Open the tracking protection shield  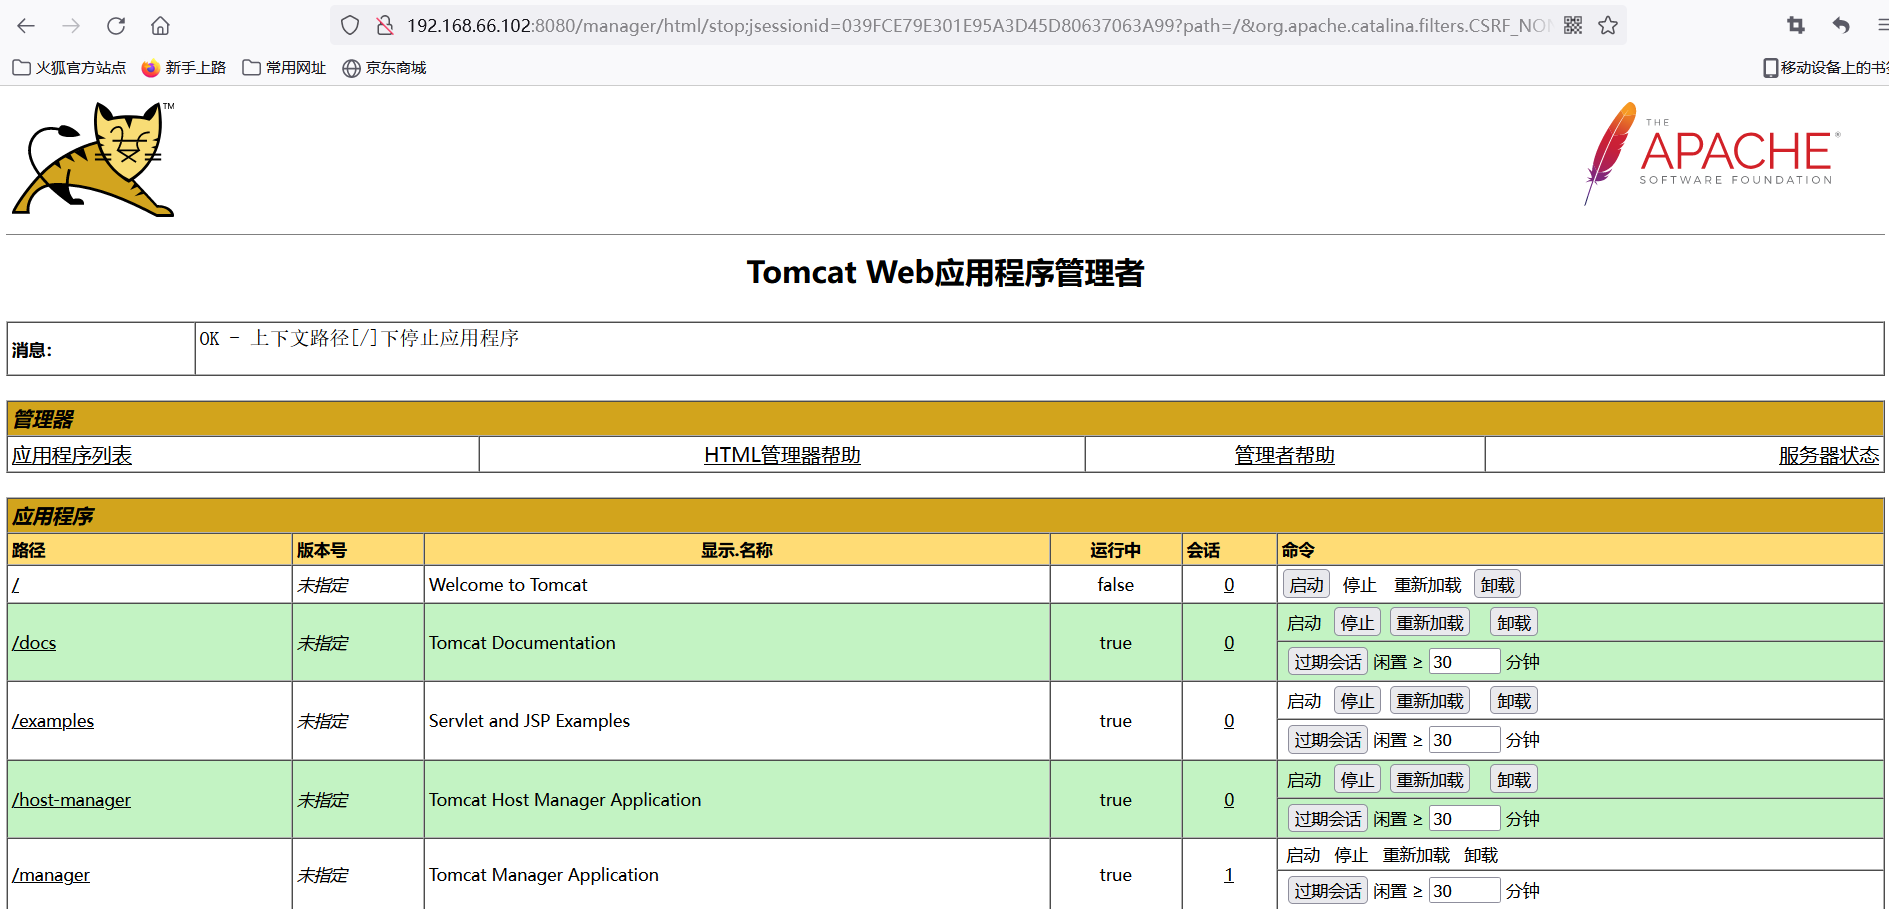tap(350, 26)
